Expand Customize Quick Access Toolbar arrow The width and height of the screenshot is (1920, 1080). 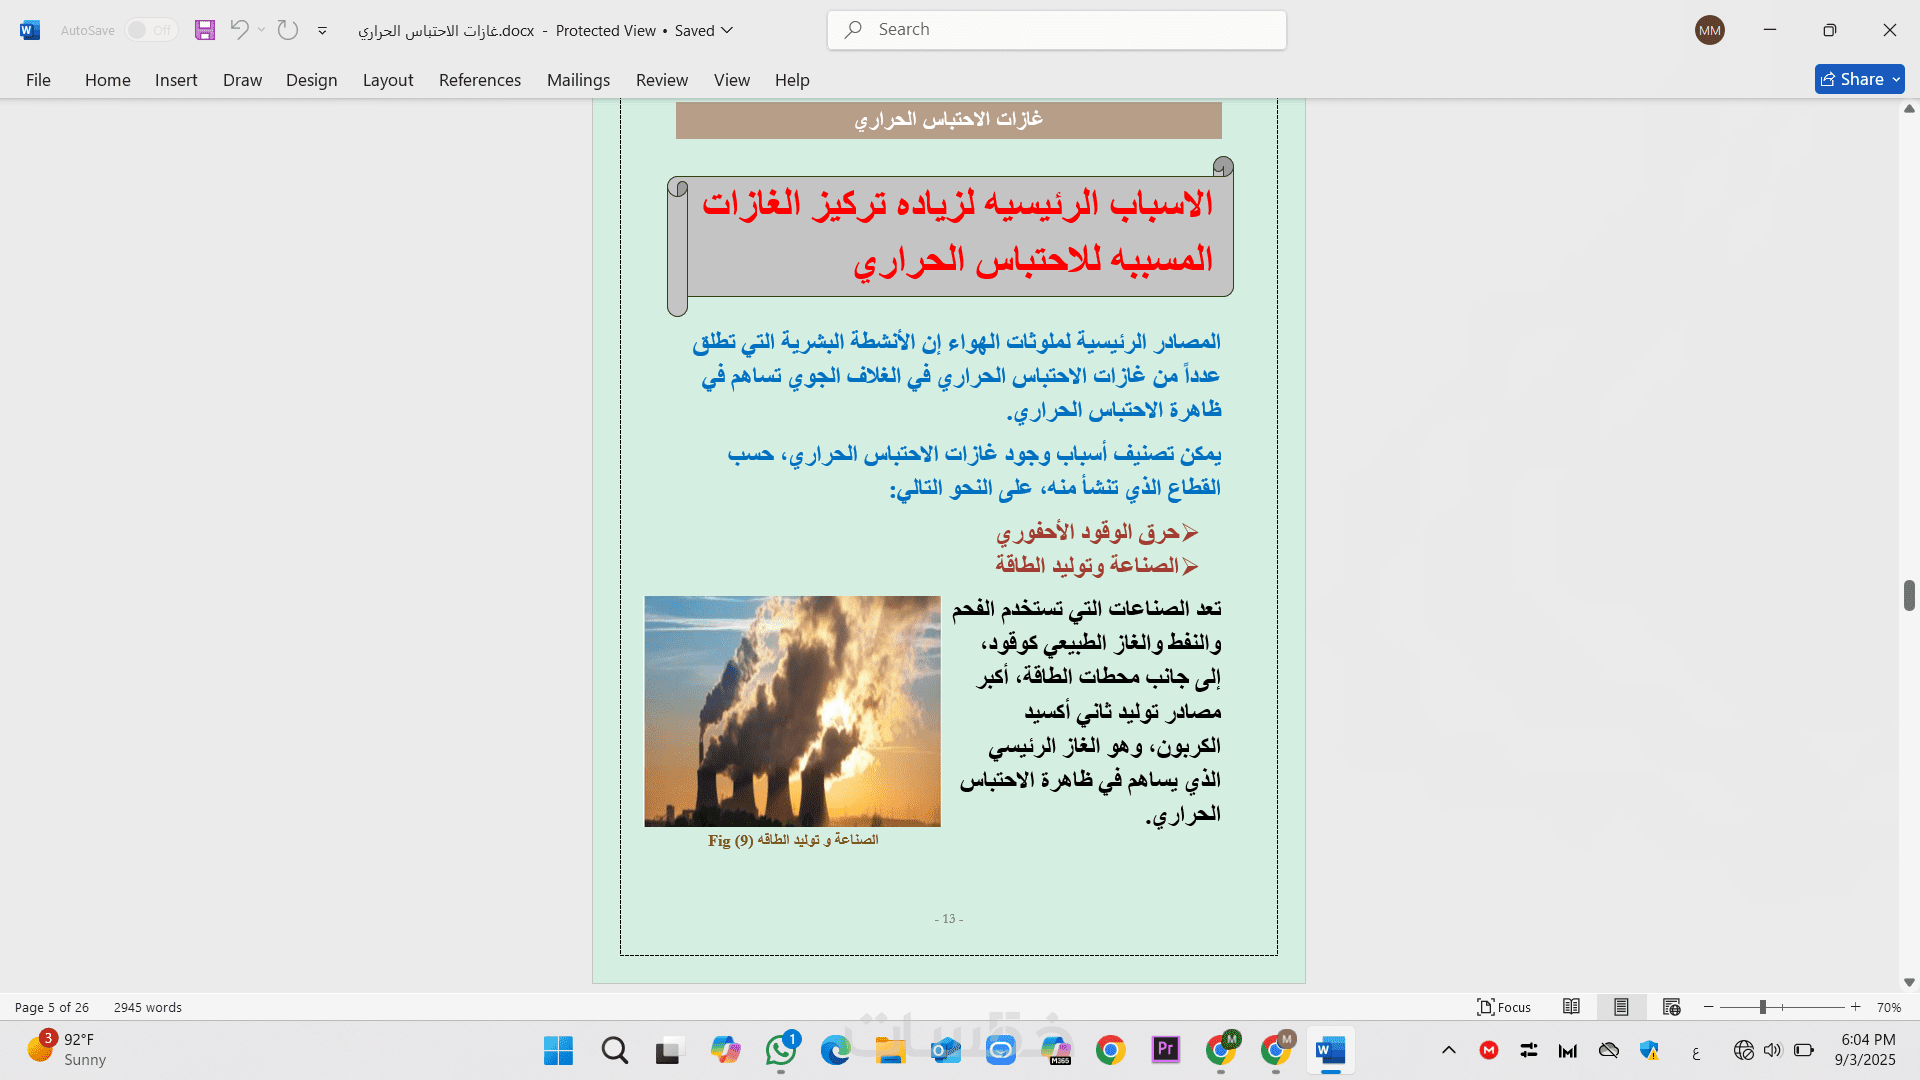[x=322, y=31]
